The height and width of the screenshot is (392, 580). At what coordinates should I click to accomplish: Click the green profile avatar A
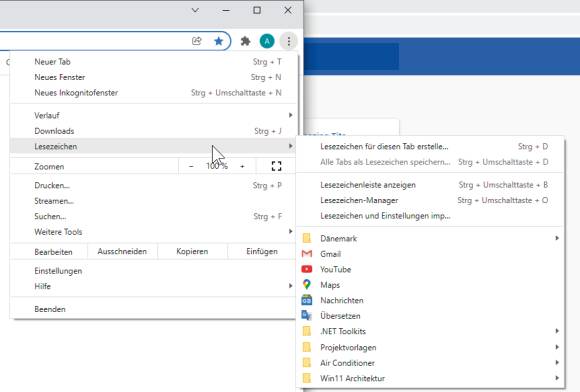pyautogui.click(x=267, y=41)
